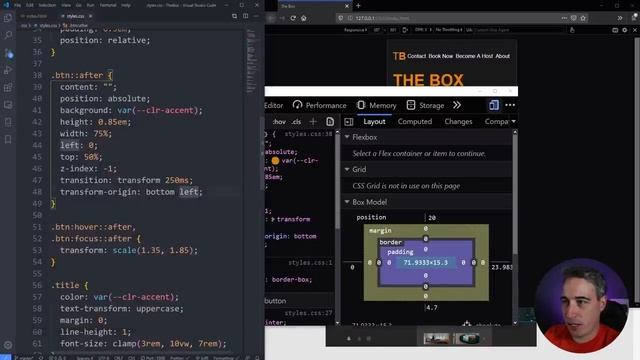Toggle touch simulation hand icon
The height and width of the screenshot is (360, 640).
point(572,30)
